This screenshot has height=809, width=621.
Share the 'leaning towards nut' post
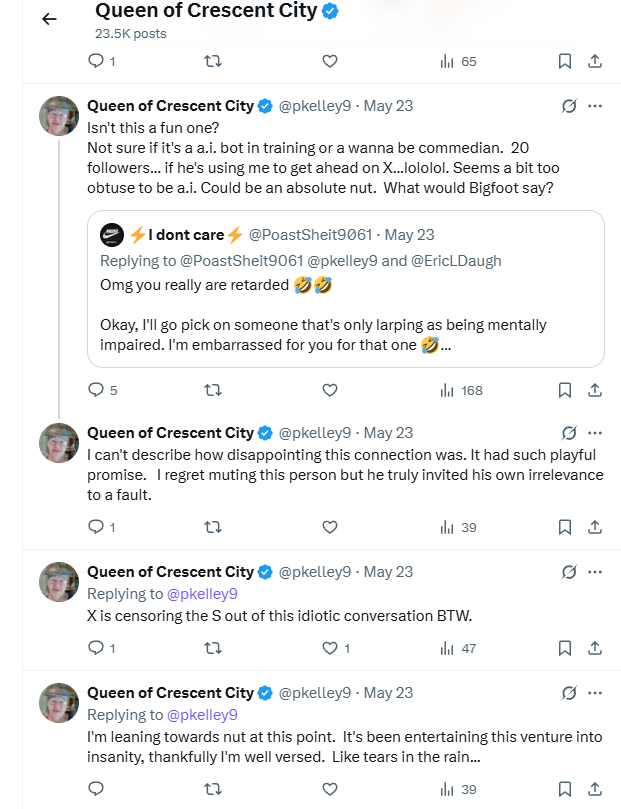595,789
